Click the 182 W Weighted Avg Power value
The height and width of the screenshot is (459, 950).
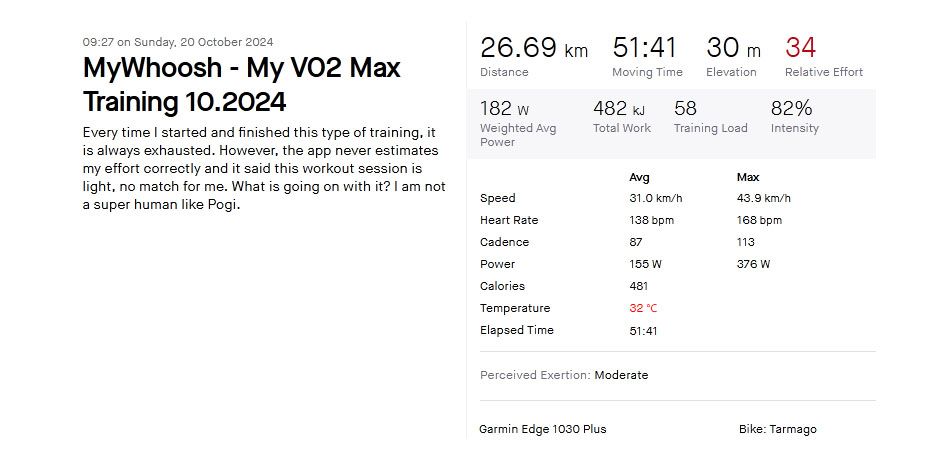pos(504,108)
